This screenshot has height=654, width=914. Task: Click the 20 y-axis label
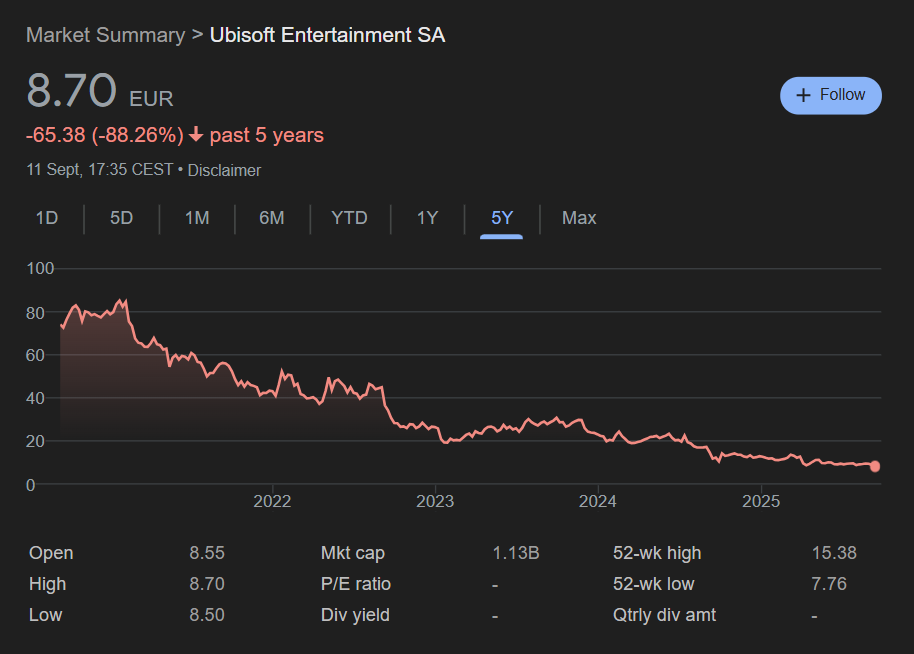point(36,441)
